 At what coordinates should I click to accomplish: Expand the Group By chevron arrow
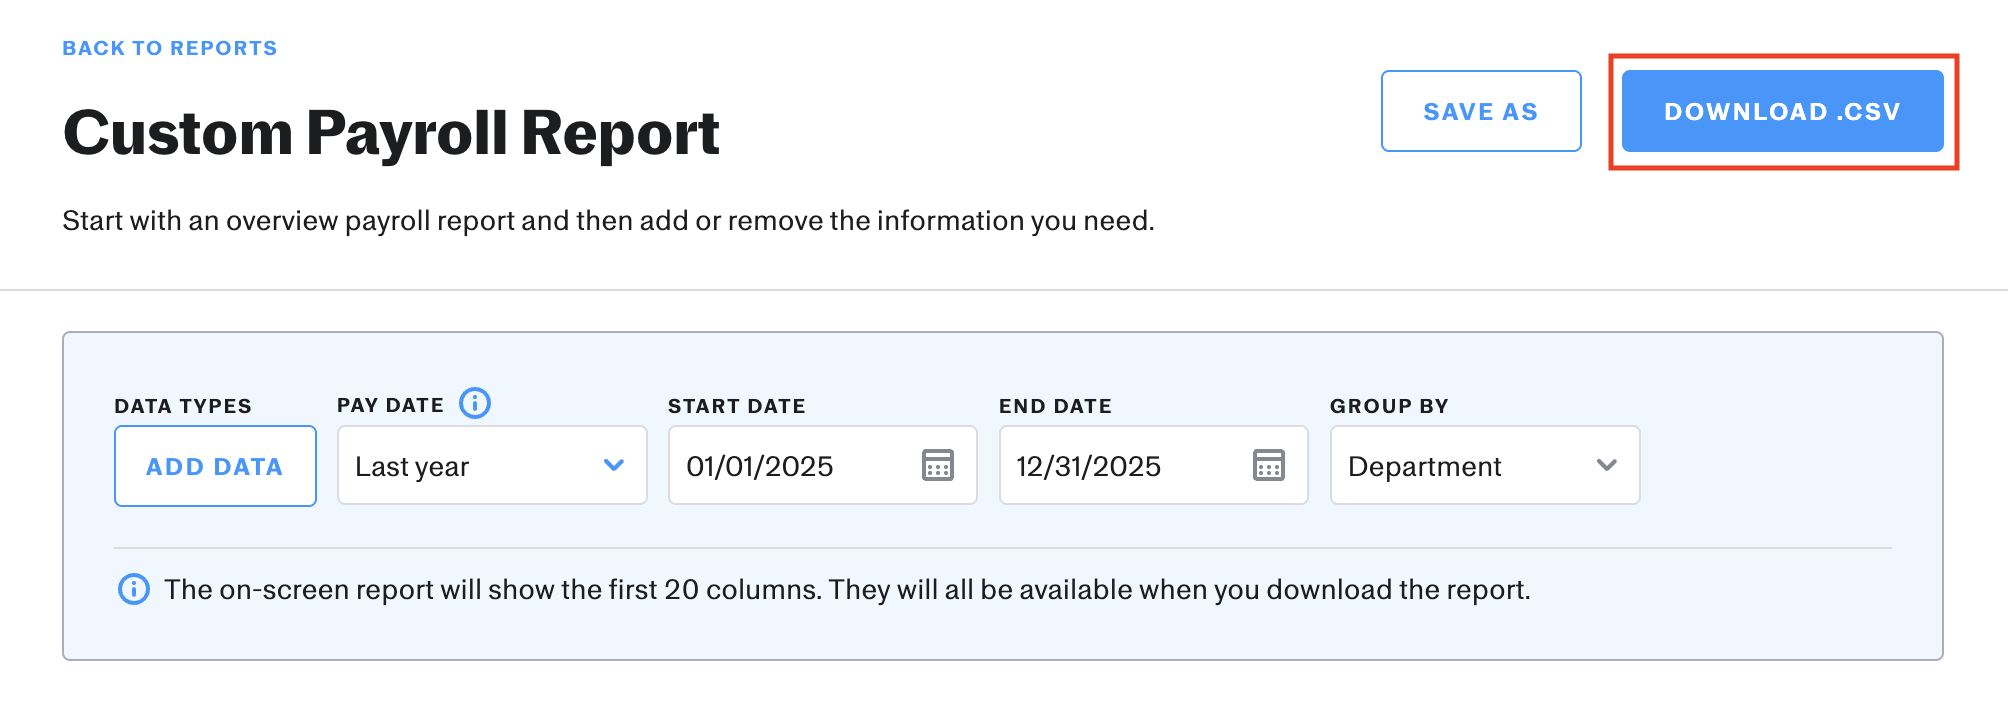pyautogui.click(x=1606, y=465)
